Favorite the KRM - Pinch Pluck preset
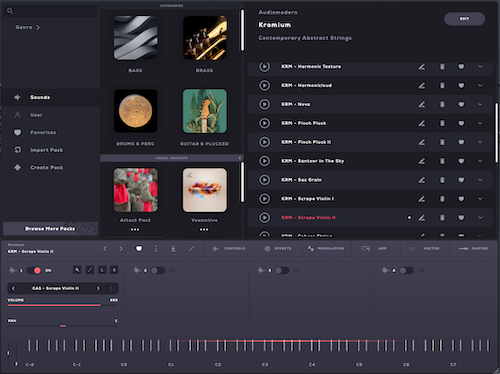The width and height of the screenshot is (500, 374). [x=461, y=123]
